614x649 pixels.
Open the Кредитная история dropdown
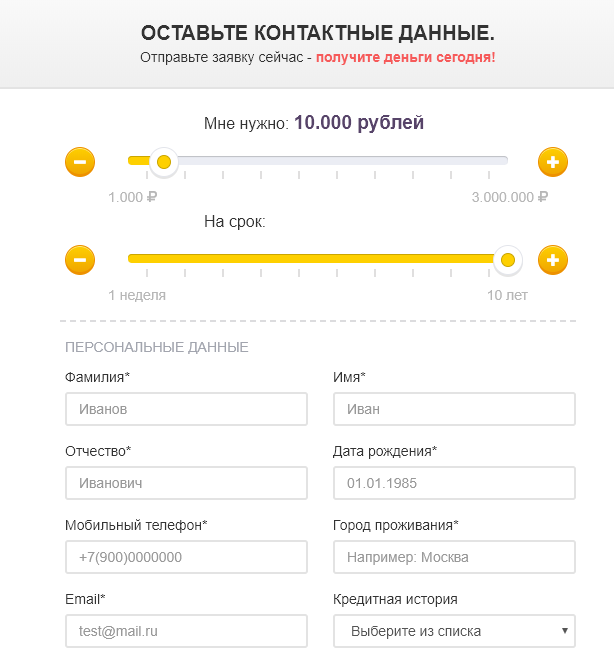point(454,631)
